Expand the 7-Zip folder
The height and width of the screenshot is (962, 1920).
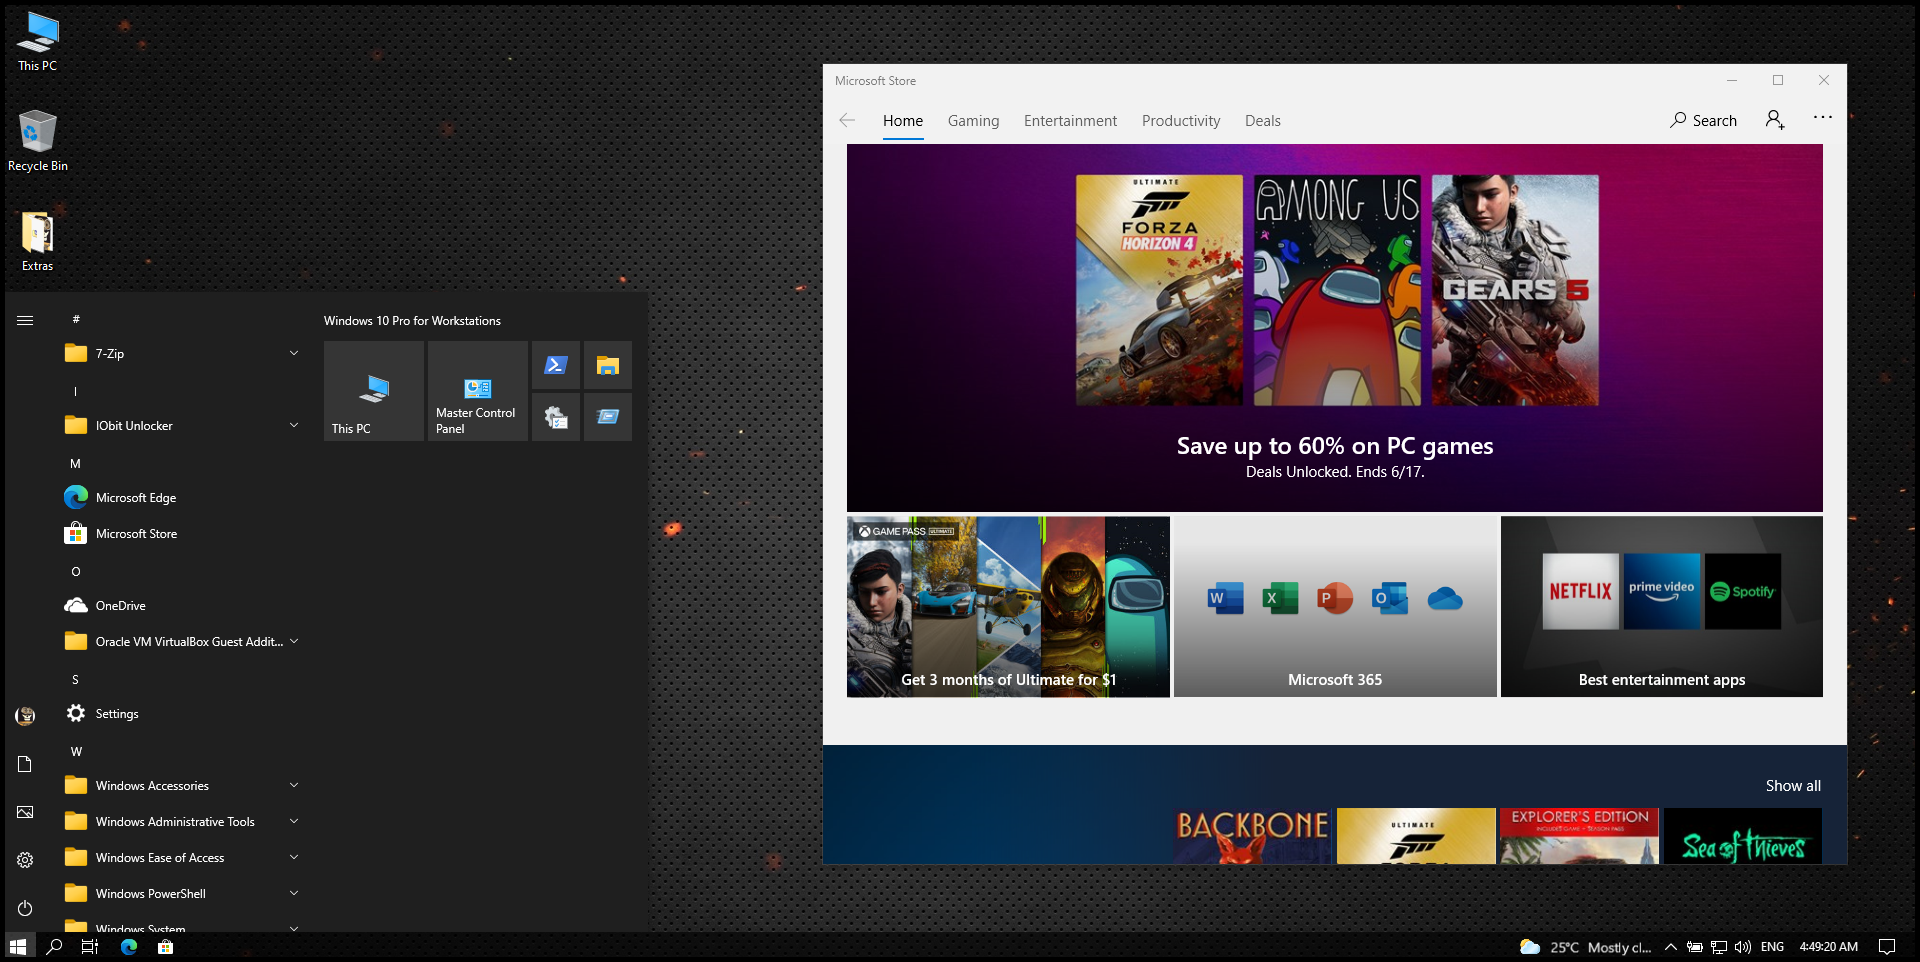[182, 353]
